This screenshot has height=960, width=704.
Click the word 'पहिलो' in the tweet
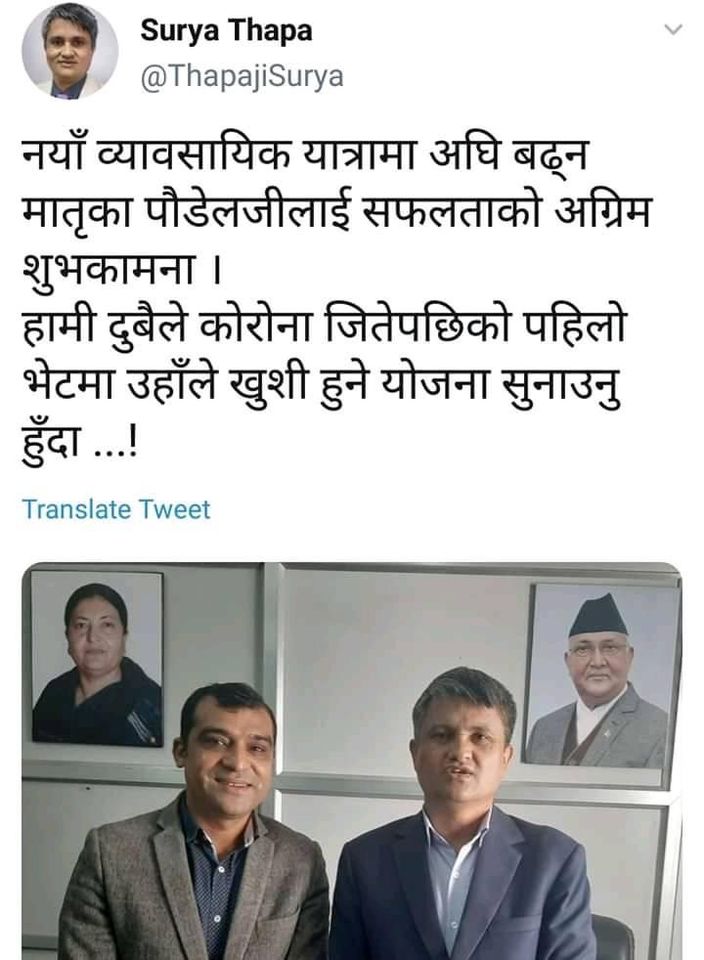575,329
